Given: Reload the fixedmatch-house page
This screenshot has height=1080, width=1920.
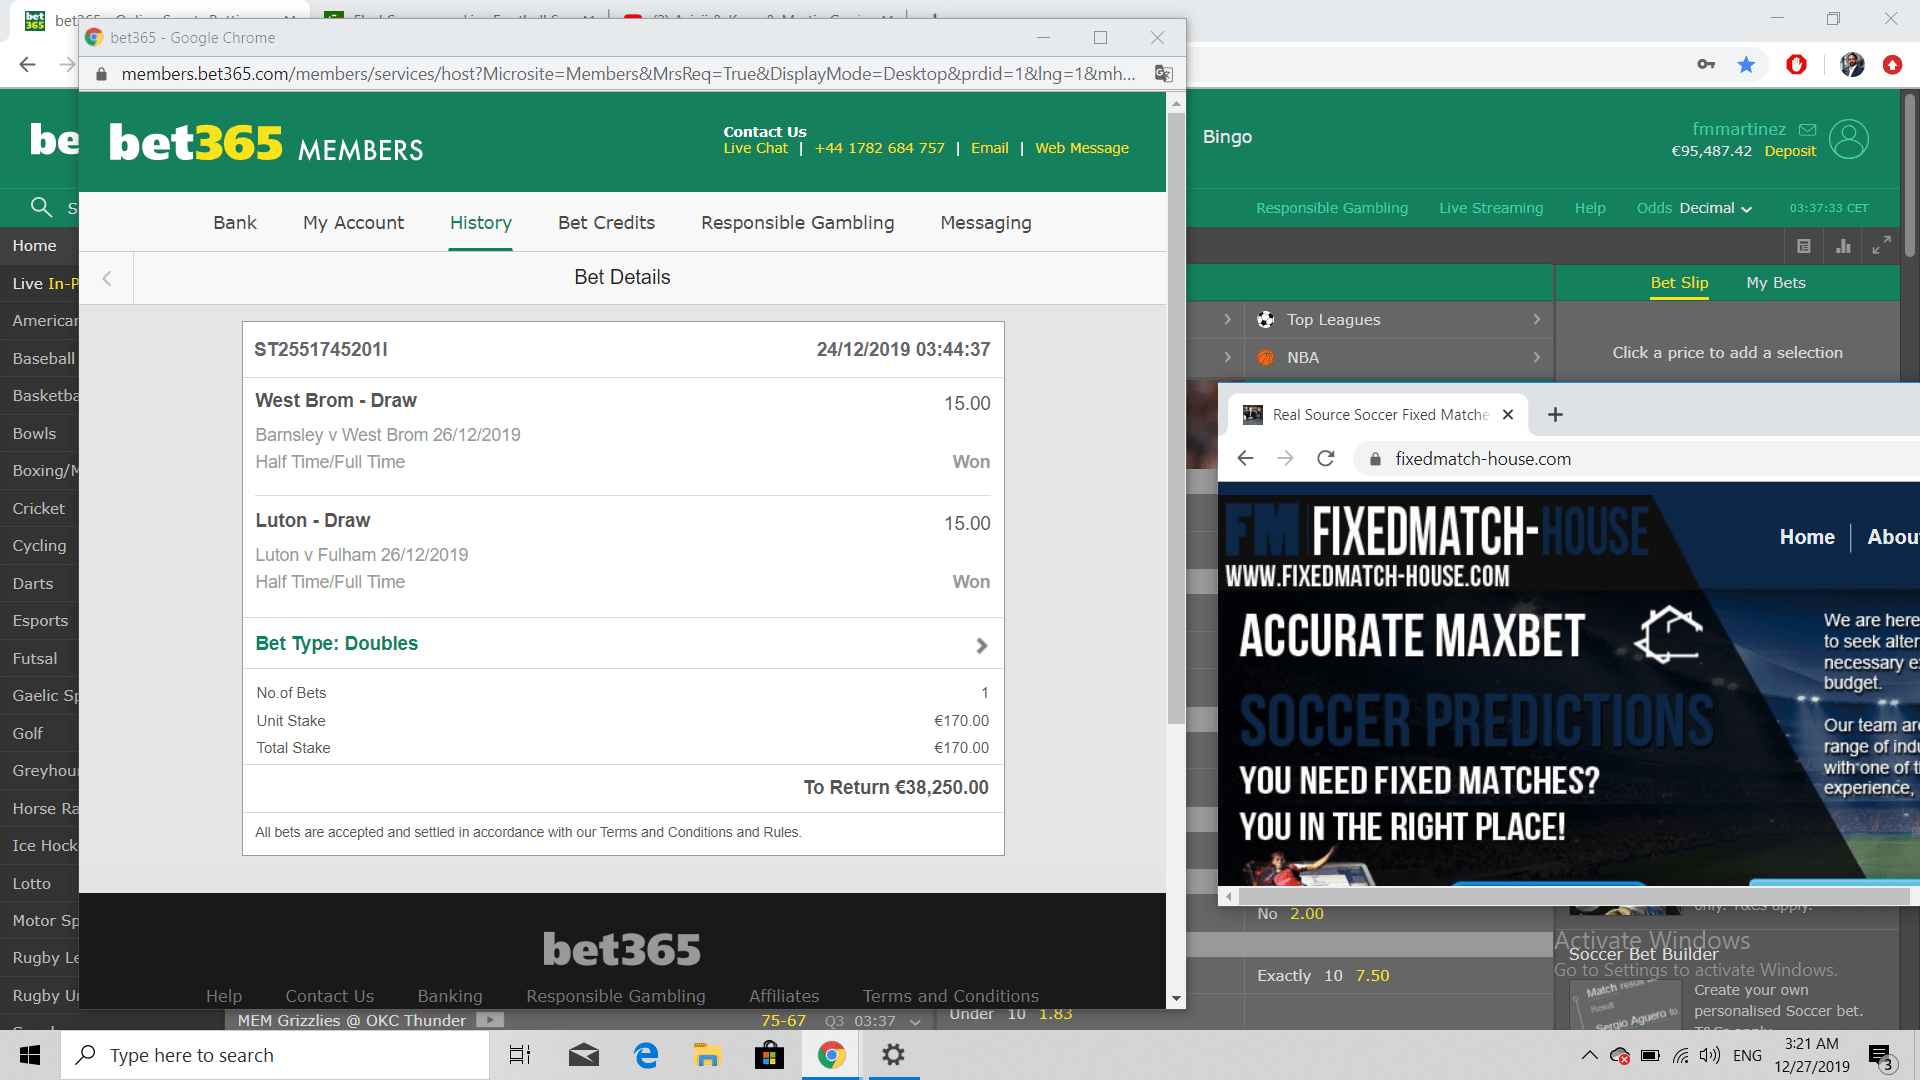Looking at the screenshot, I should 1326,459.
